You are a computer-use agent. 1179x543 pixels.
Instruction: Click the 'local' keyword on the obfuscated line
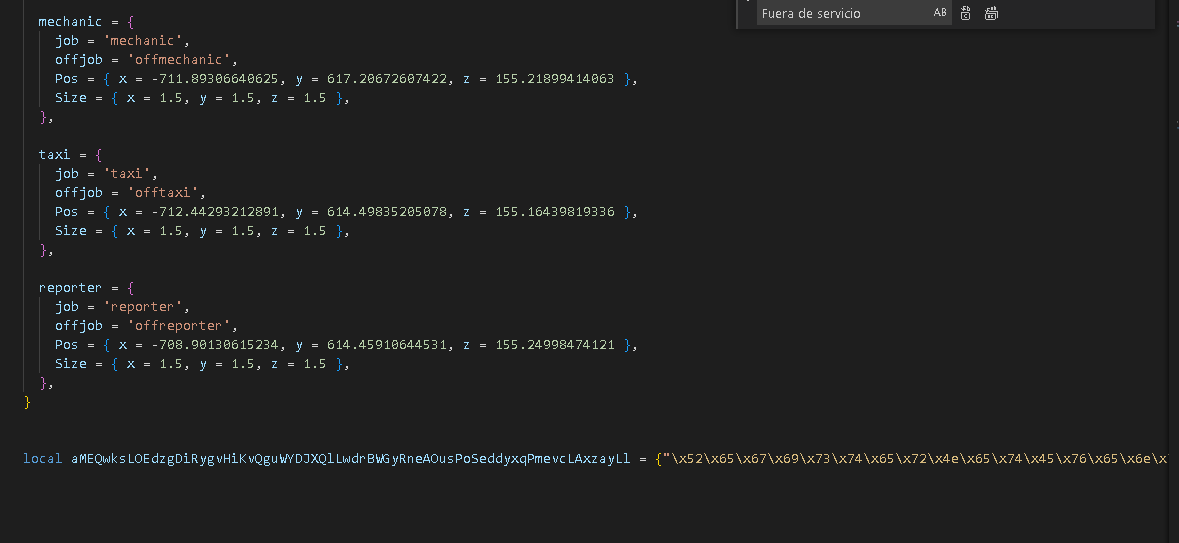pyautogui.click(x=42, y=459)
